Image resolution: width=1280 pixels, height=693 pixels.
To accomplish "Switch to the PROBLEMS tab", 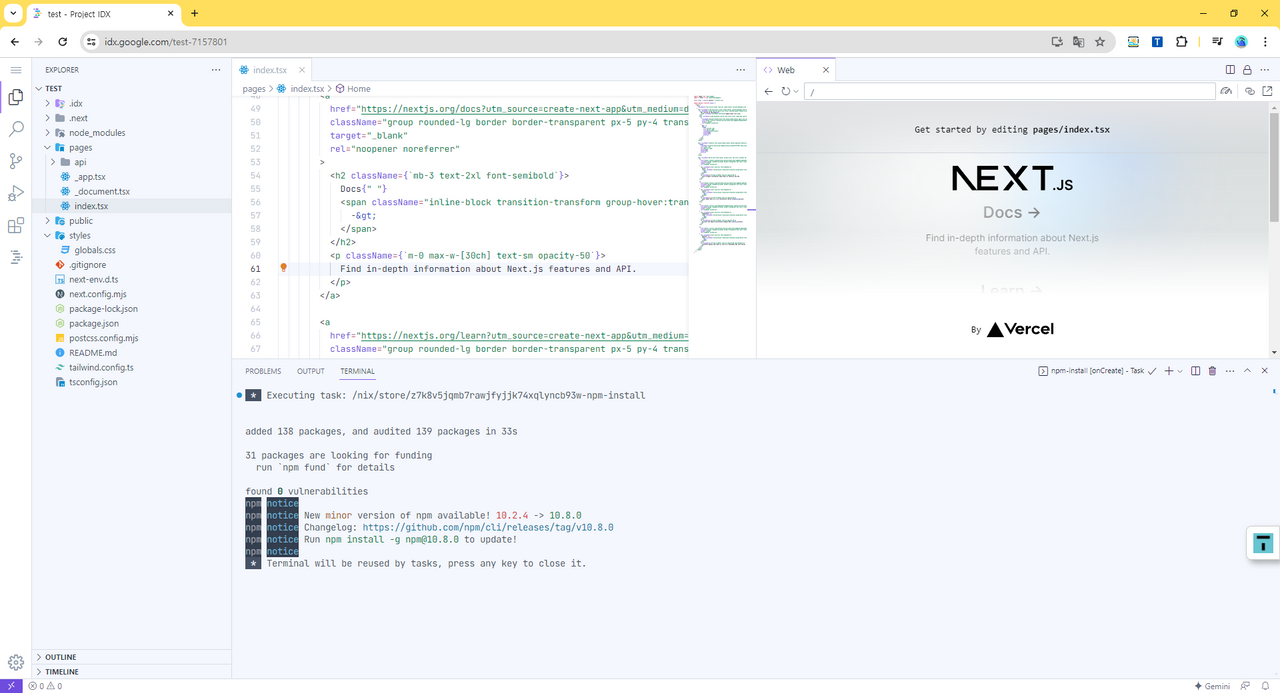I will [x=263, y=371].
